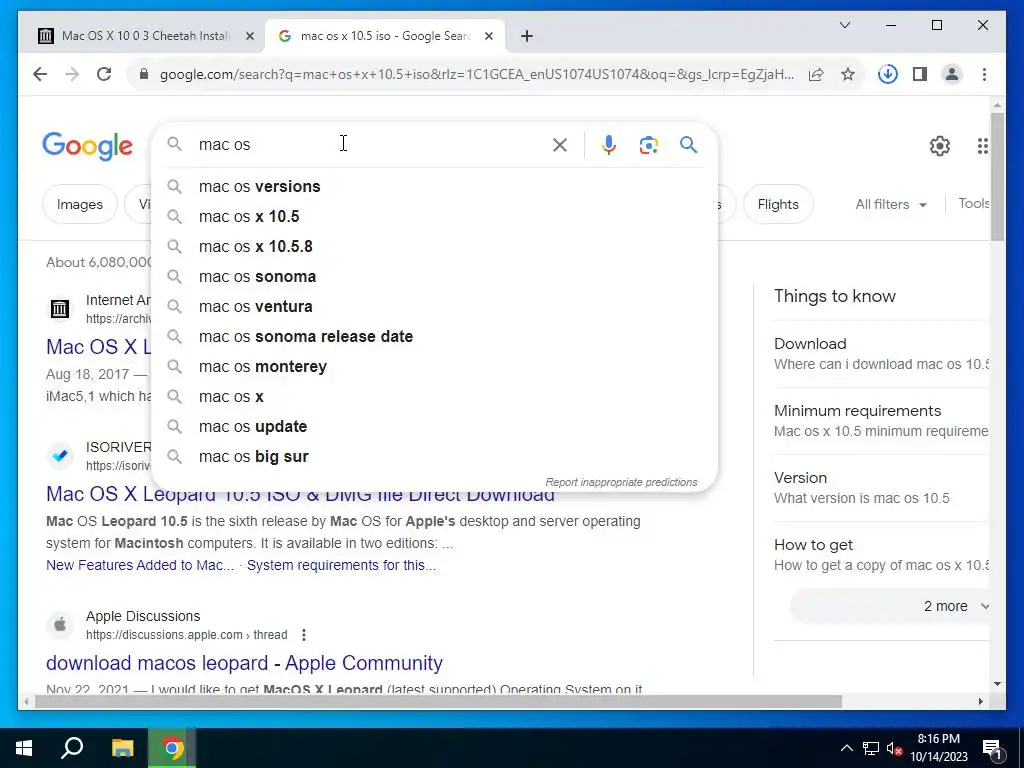Click the muted volume tray icon
The height and width of the screenshot is (768, 1024).
(894, 748)
